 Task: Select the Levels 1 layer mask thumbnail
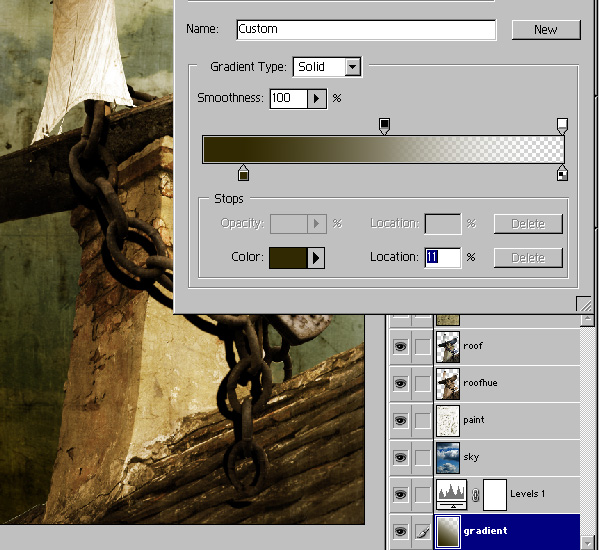pos(495,495)
